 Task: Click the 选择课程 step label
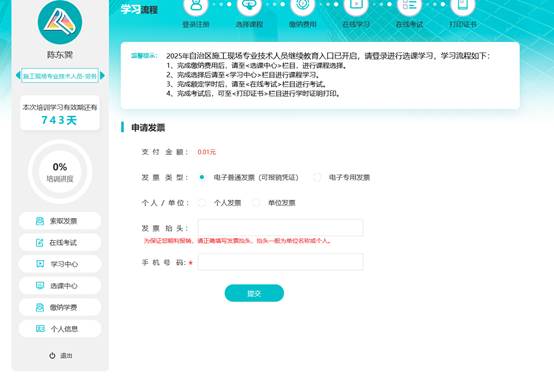[x=249, y=24]
